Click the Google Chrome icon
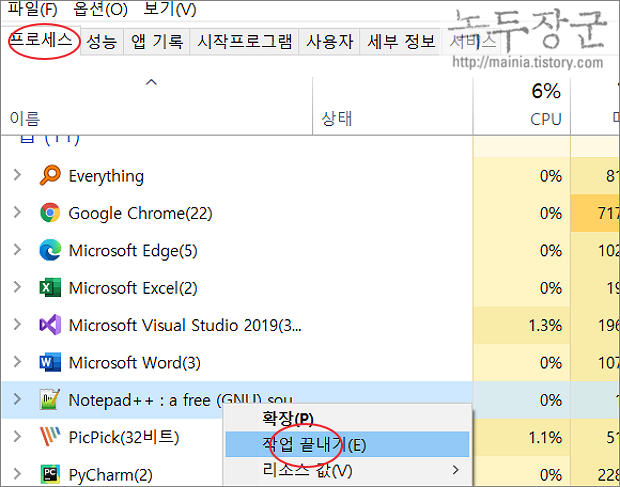The image size is (620, 487). click(50, 213)
